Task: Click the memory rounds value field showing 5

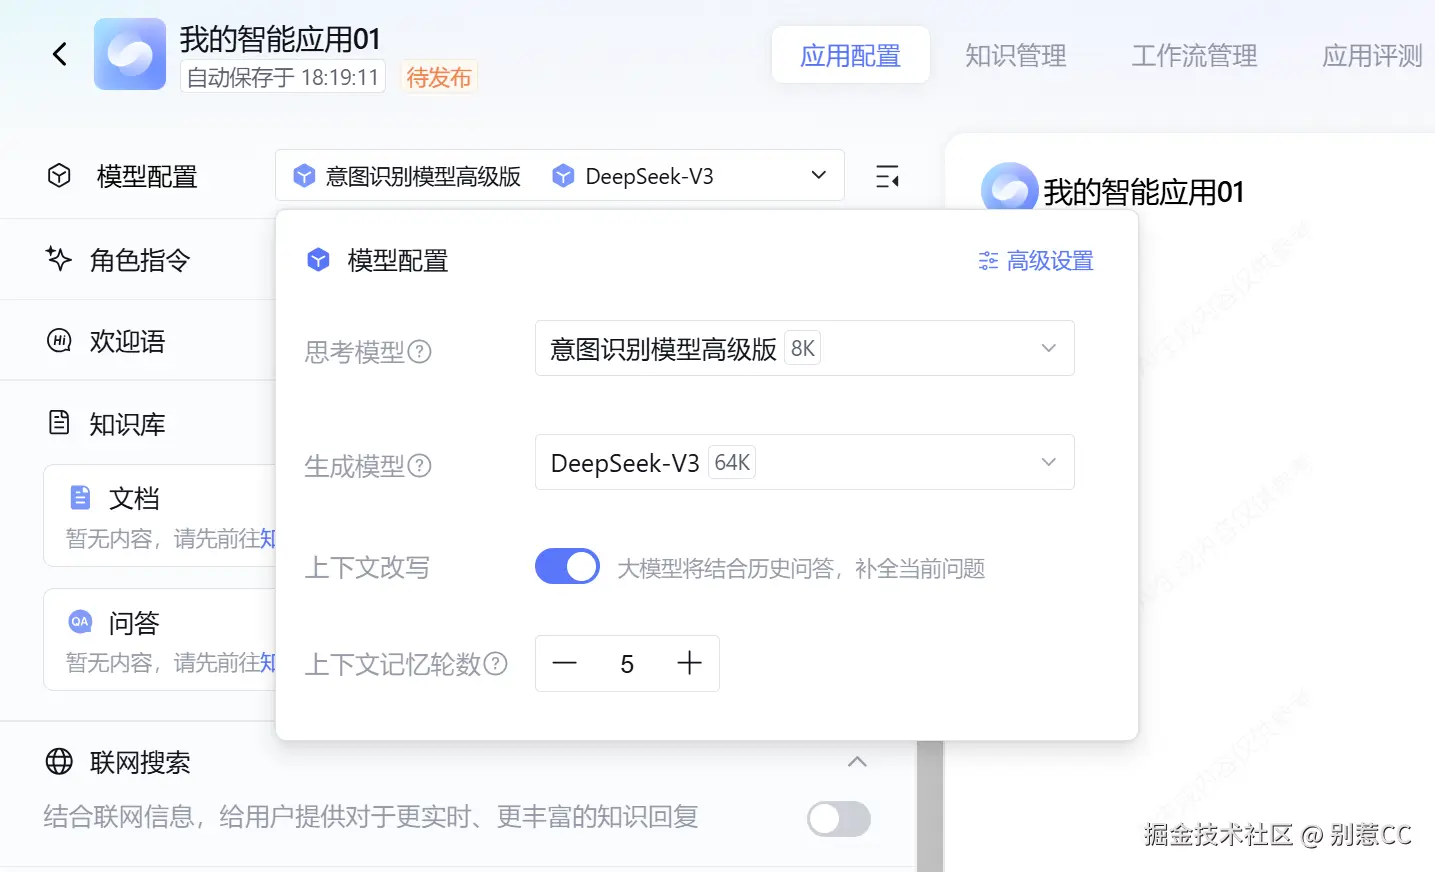Action: coord(627,664)
